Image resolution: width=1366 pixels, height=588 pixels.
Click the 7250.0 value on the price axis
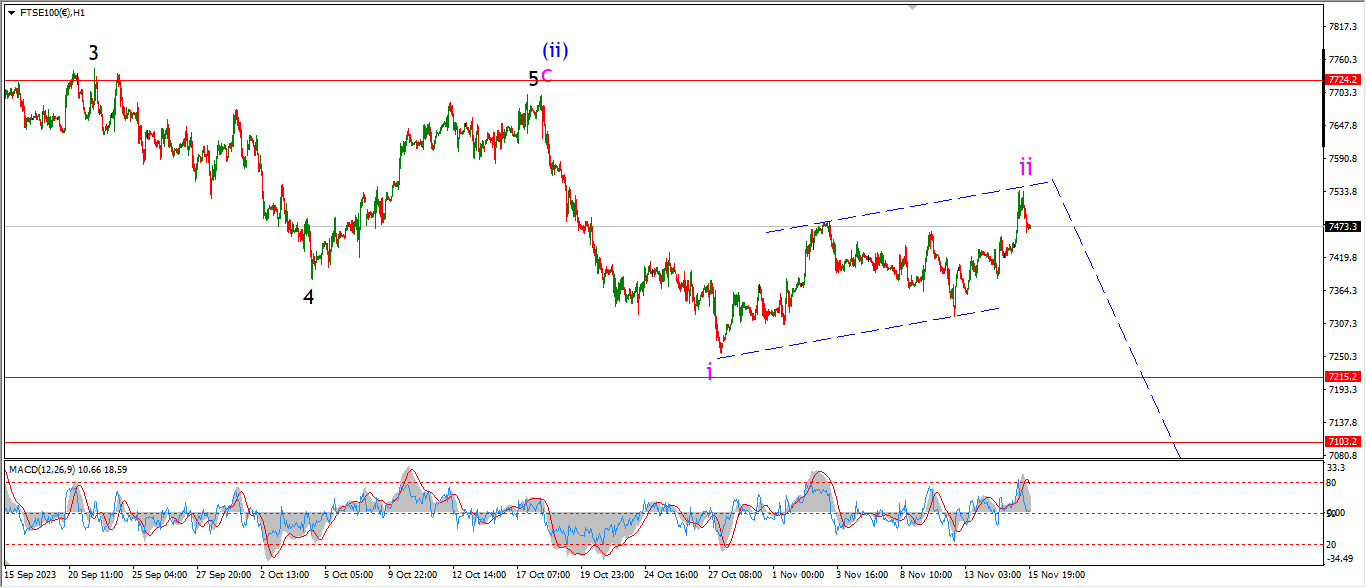(1341, 357)
